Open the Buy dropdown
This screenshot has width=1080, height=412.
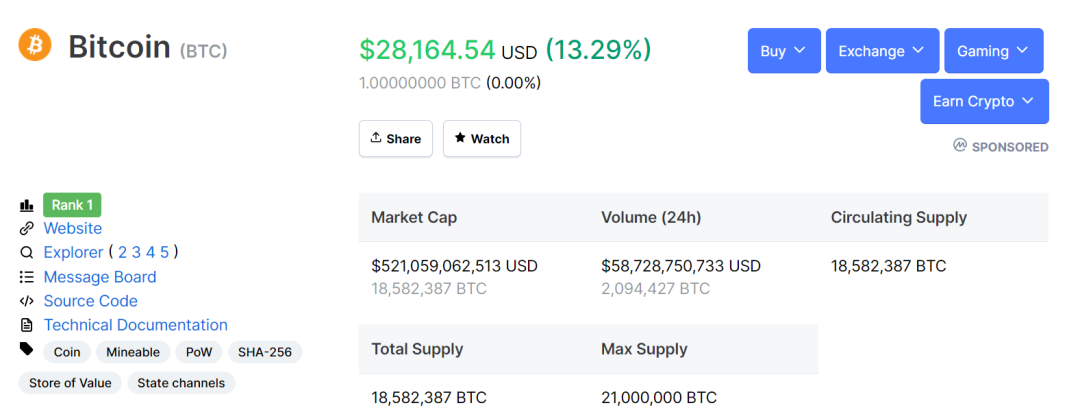pyautogui.click(x=784, y=51)
